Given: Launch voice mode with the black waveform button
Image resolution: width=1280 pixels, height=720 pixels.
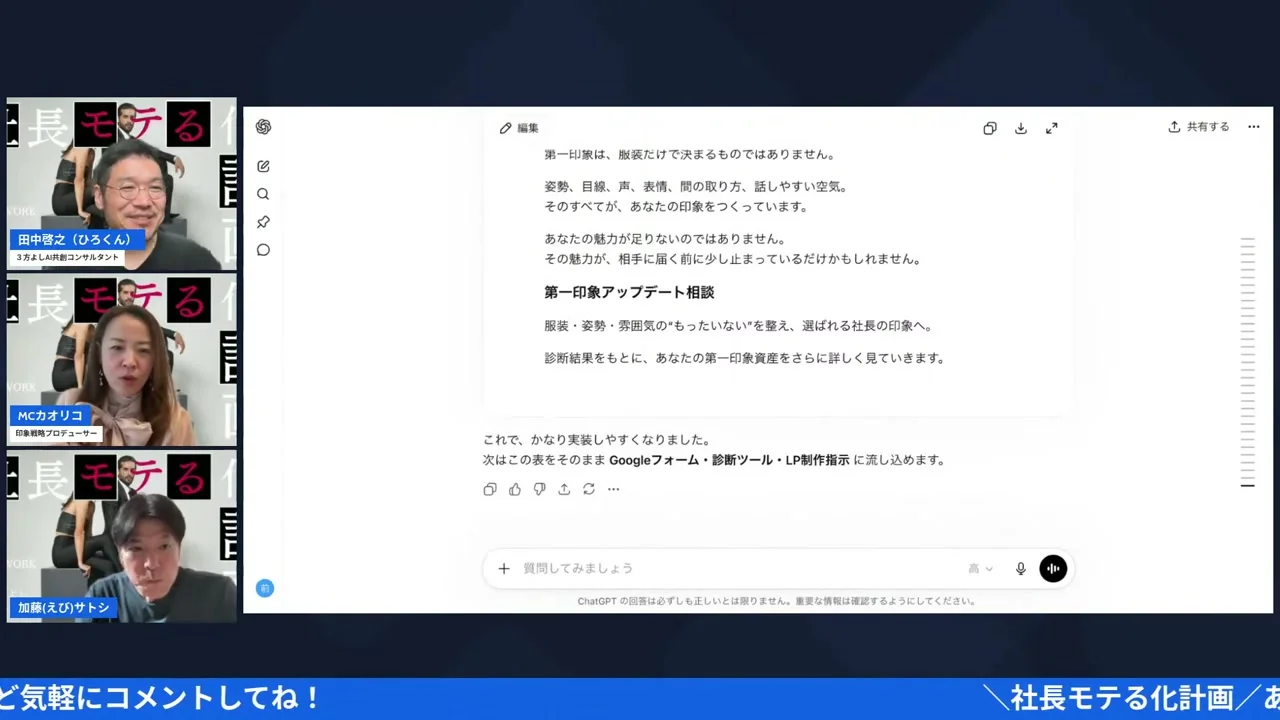Looking at the screenshot, I should click(1053, 568).
